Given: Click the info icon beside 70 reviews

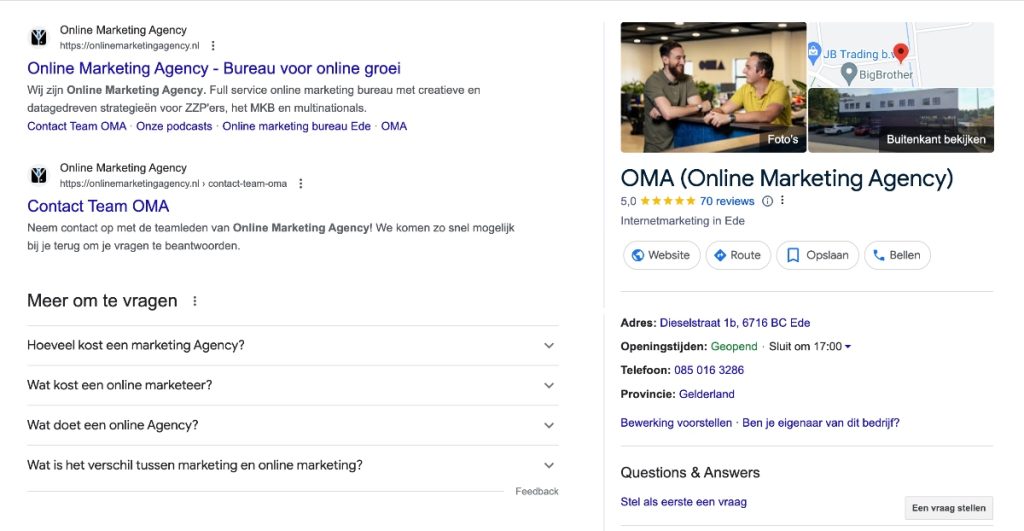Looking at the screenshot, I should tap(767, 201).
